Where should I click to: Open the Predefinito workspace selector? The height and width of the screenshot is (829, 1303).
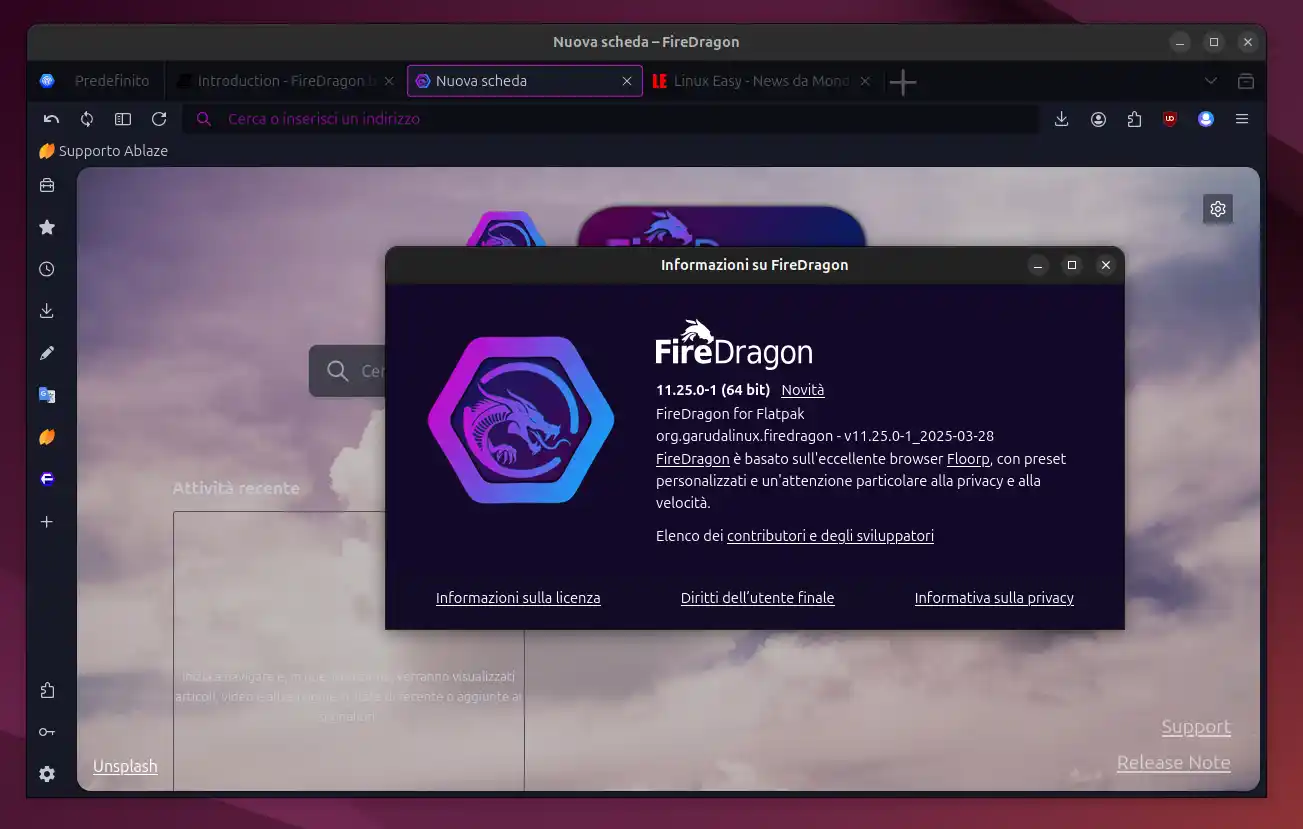point(112,81)
